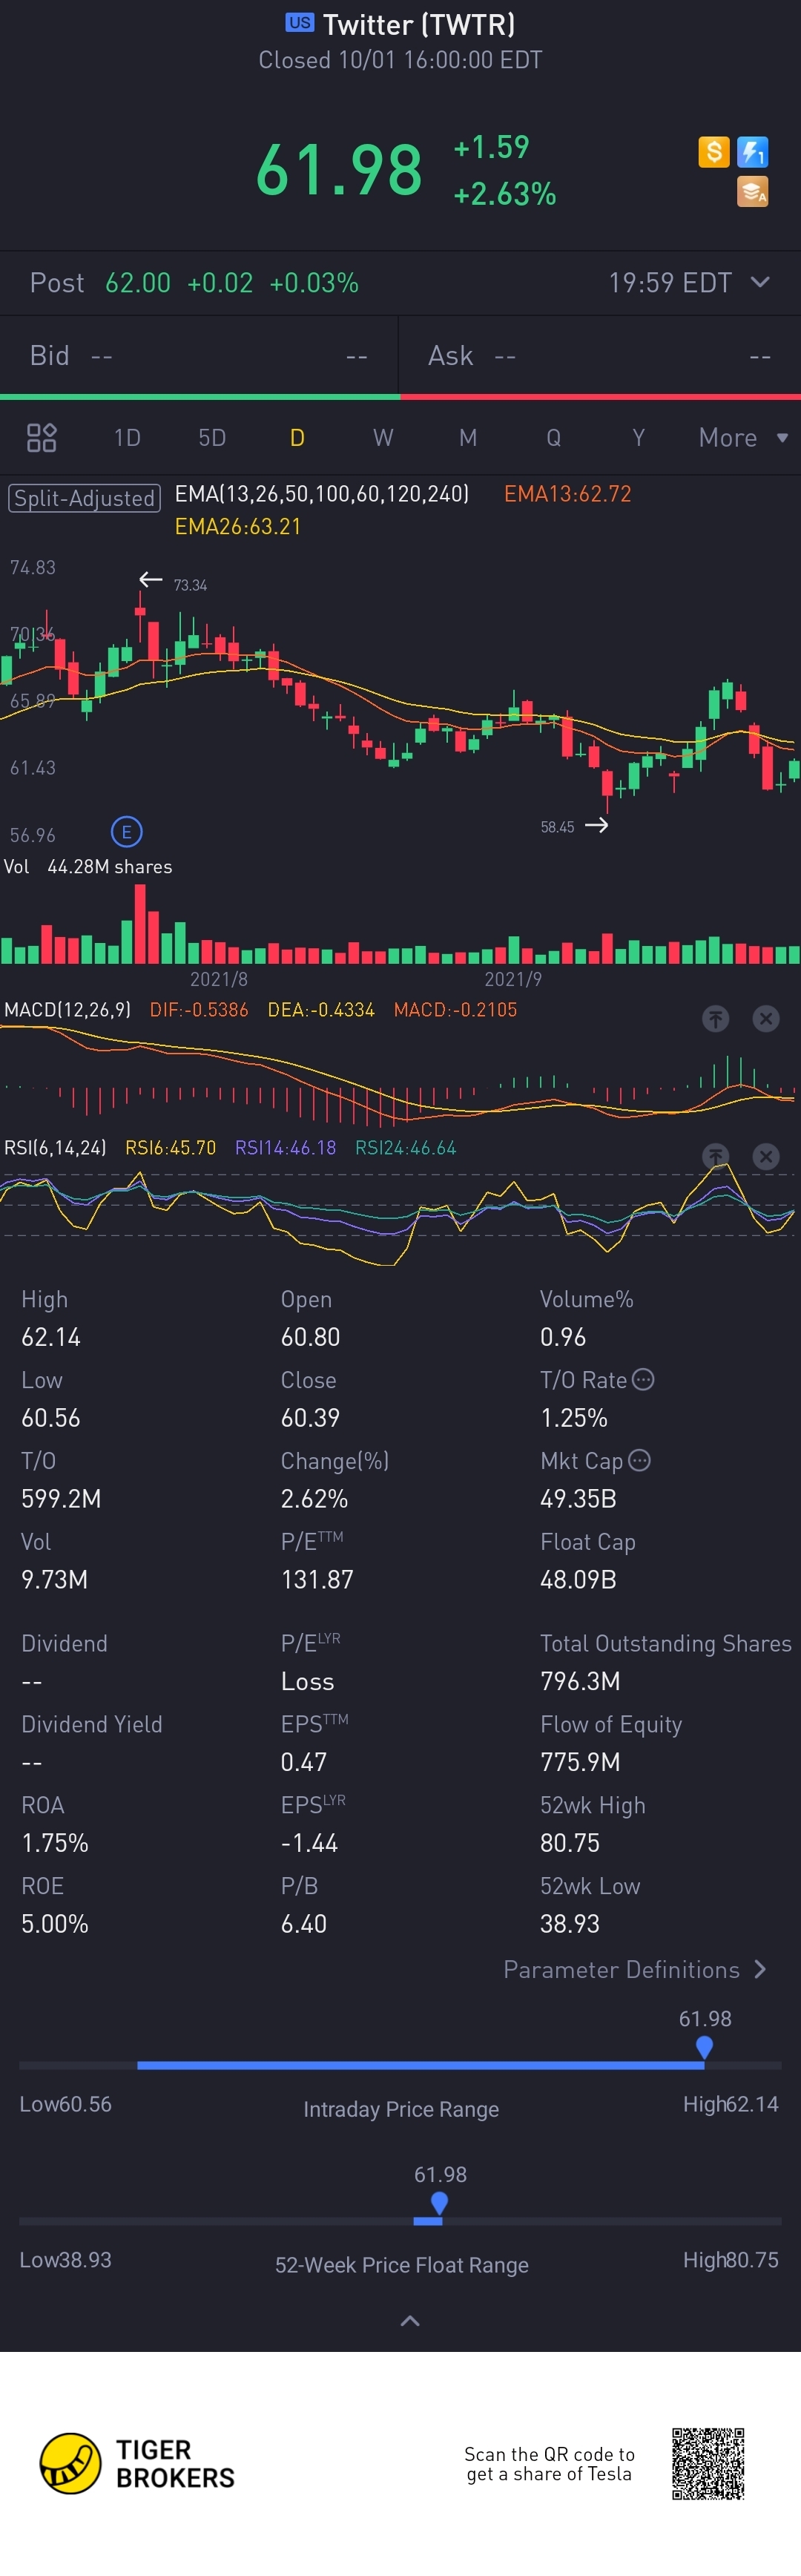Tap the Scan the QR code text
Image resolution: width=801 pixels, height=2576 pixels.
click(549, 2463)
